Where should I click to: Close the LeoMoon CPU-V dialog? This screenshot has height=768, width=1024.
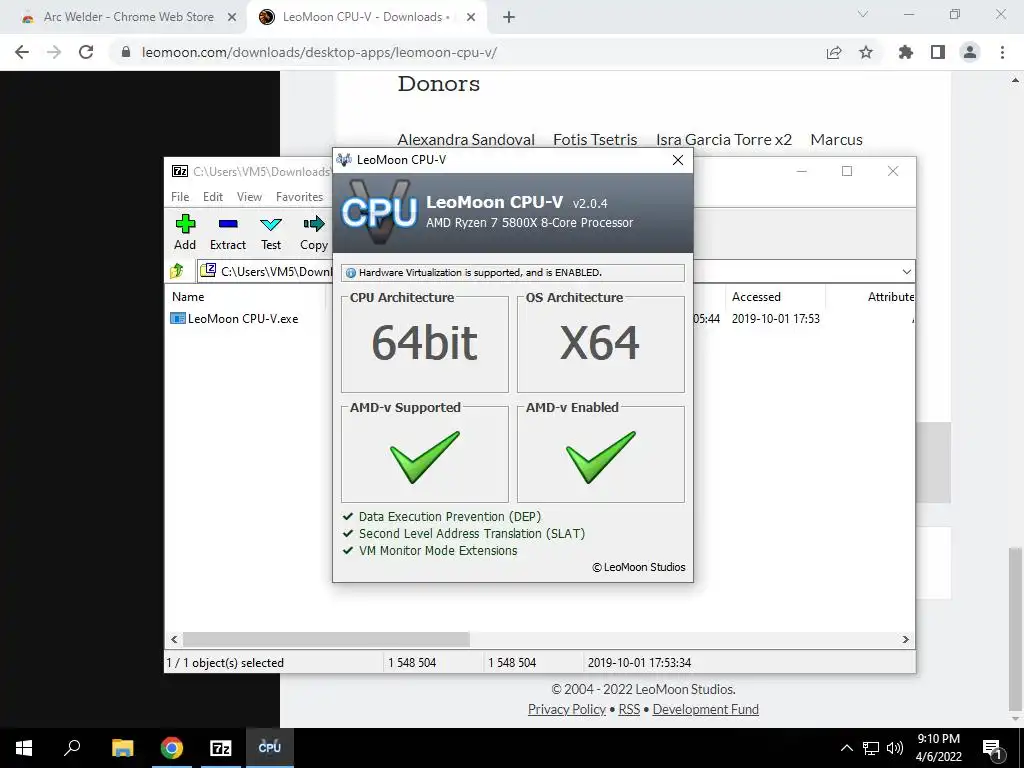678,160
